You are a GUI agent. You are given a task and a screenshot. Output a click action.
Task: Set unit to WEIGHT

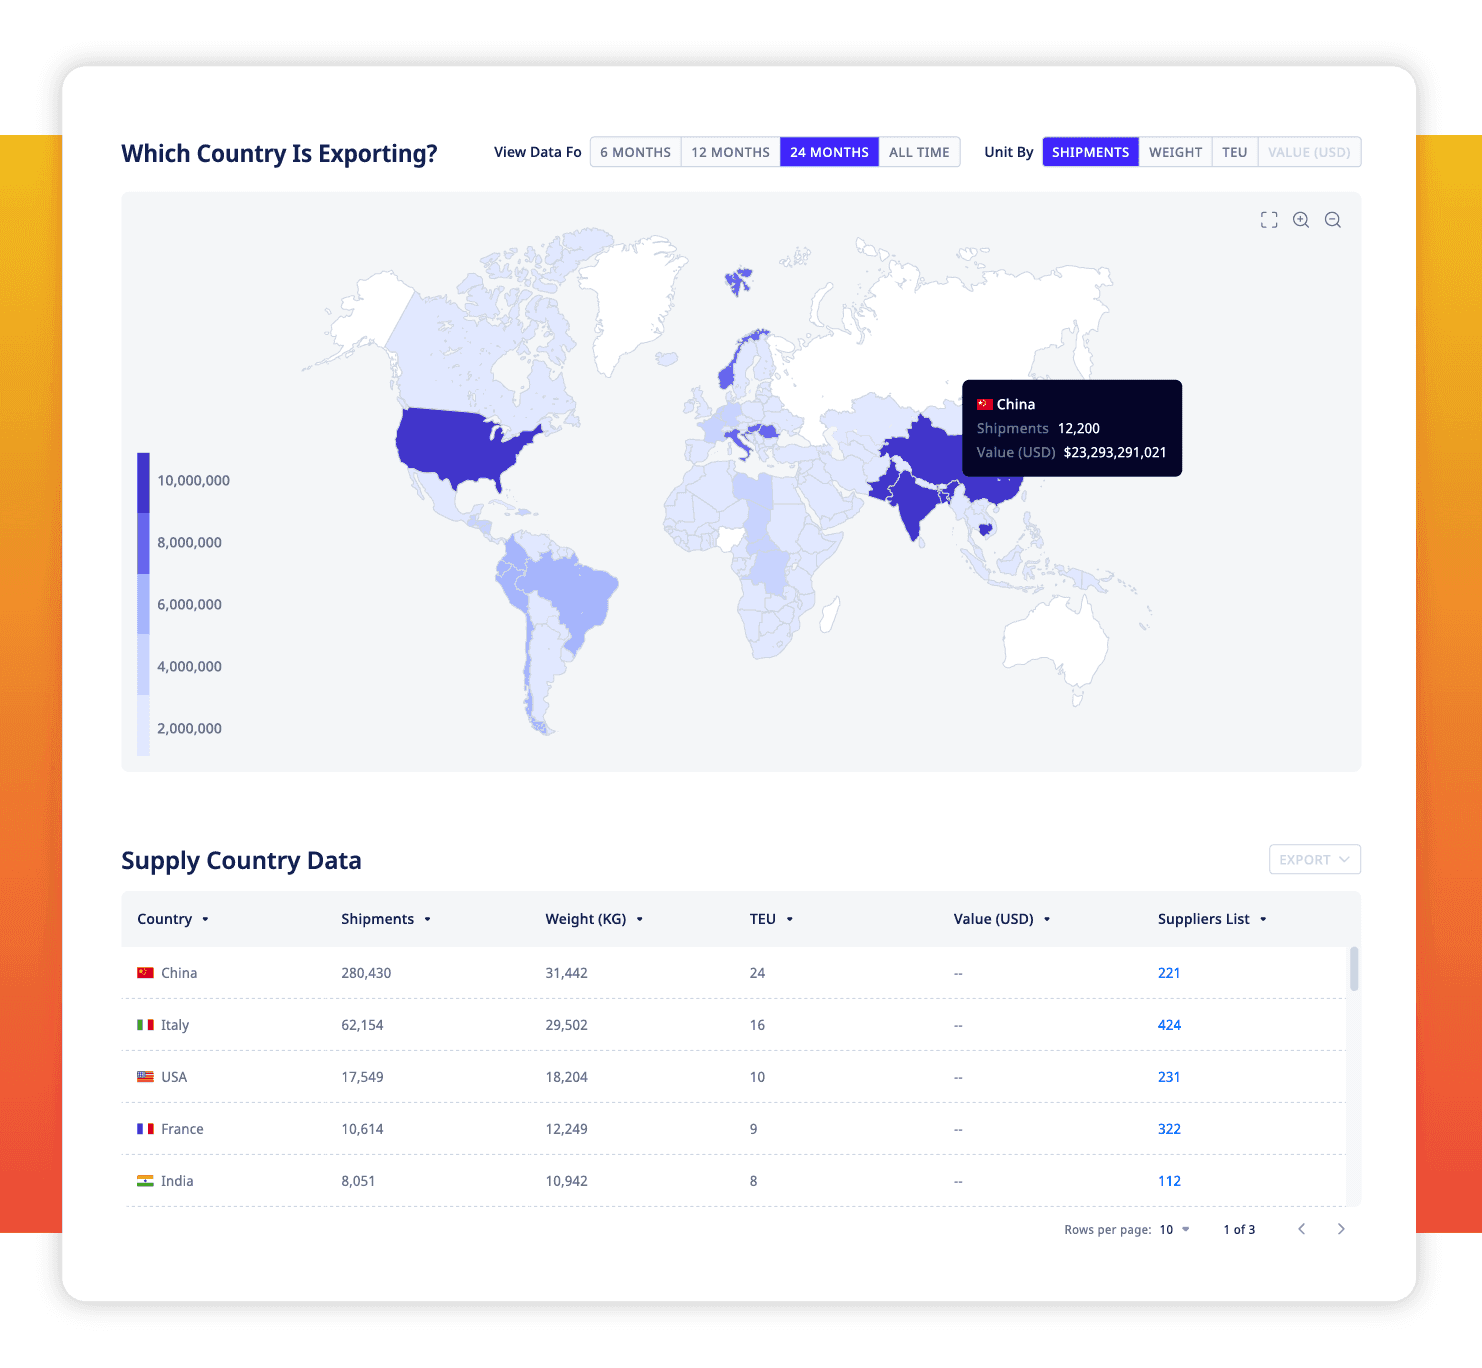pos(1176,152)
